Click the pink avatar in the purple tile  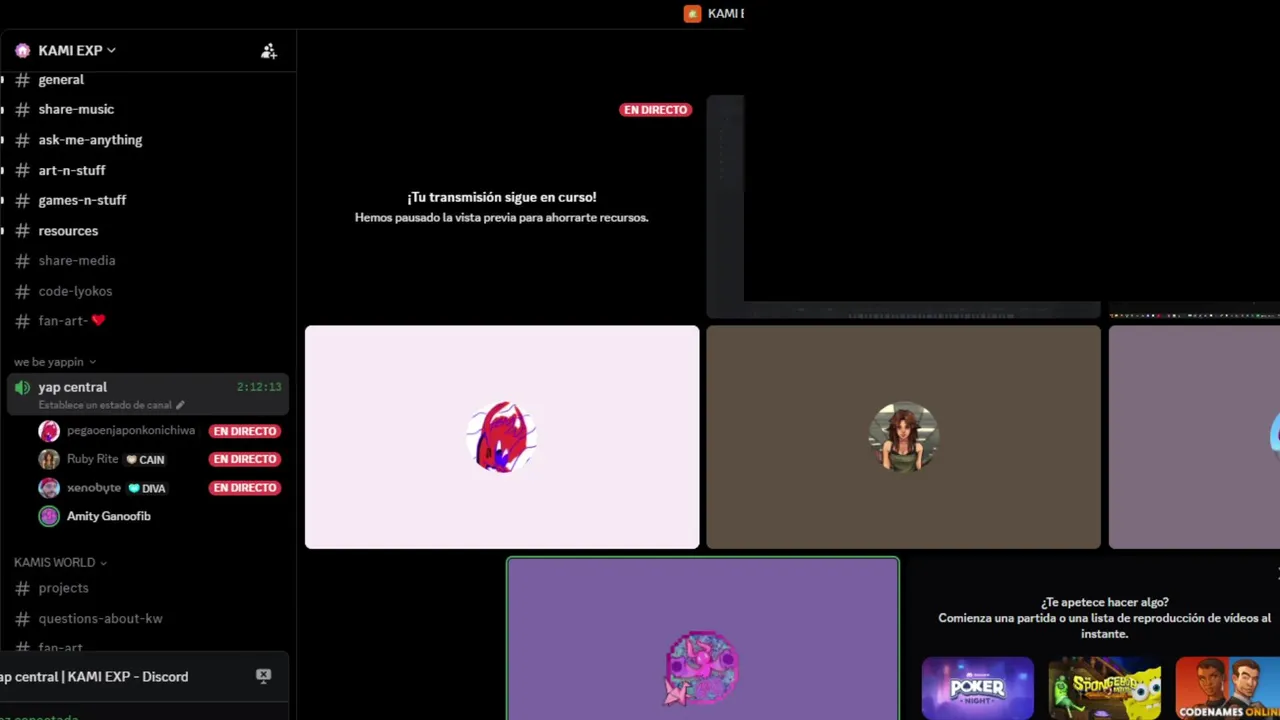(x=702, y=667)
